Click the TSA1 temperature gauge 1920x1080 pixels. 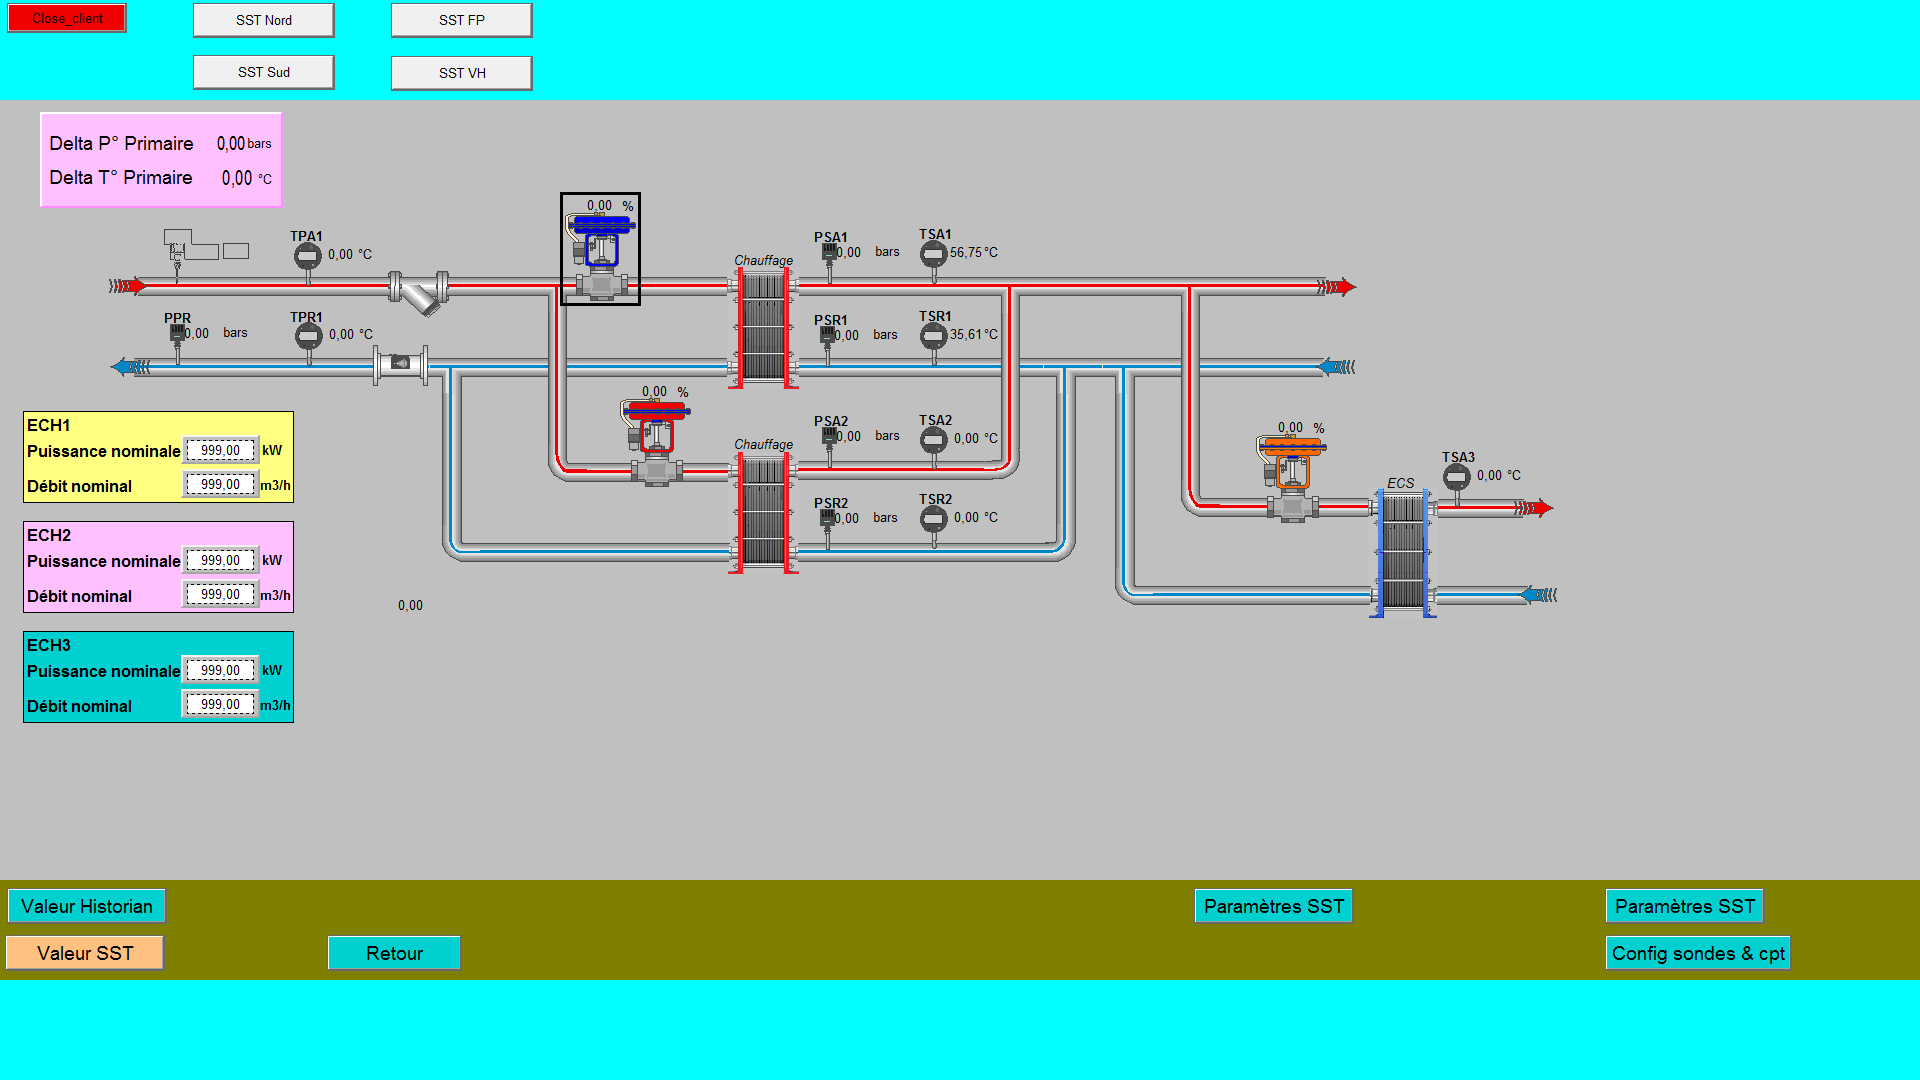coord(933,254)
